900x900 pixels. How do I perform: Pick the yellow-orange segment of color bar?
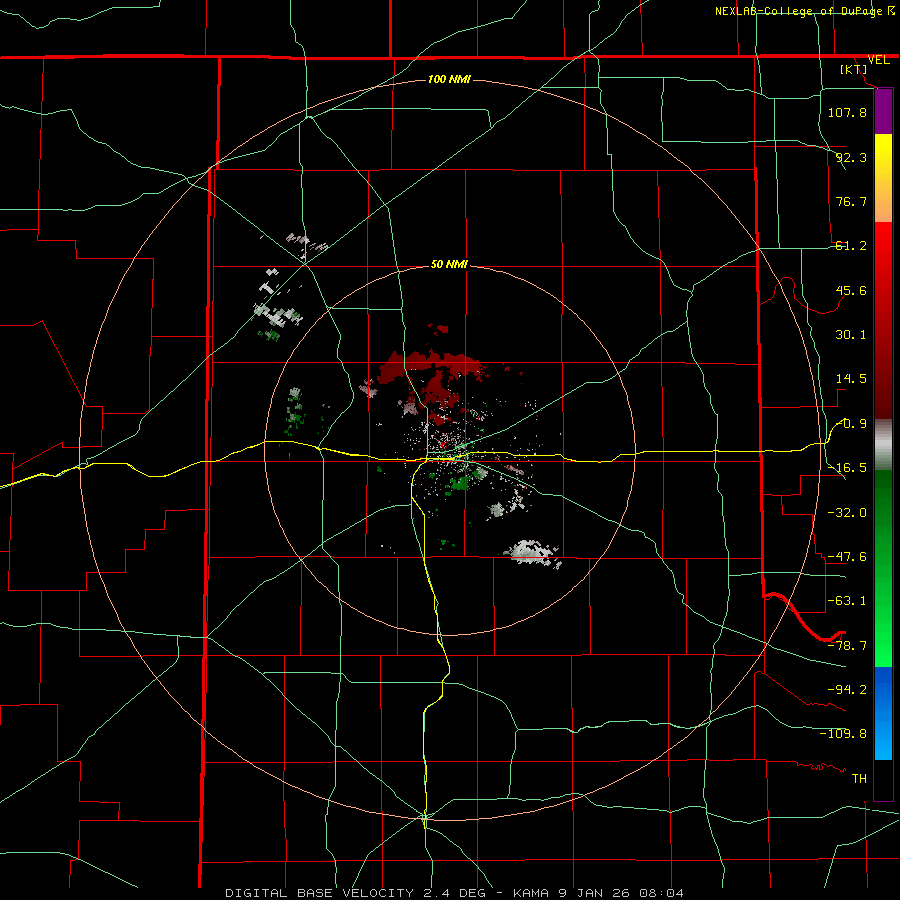click(x=883, y=178)
